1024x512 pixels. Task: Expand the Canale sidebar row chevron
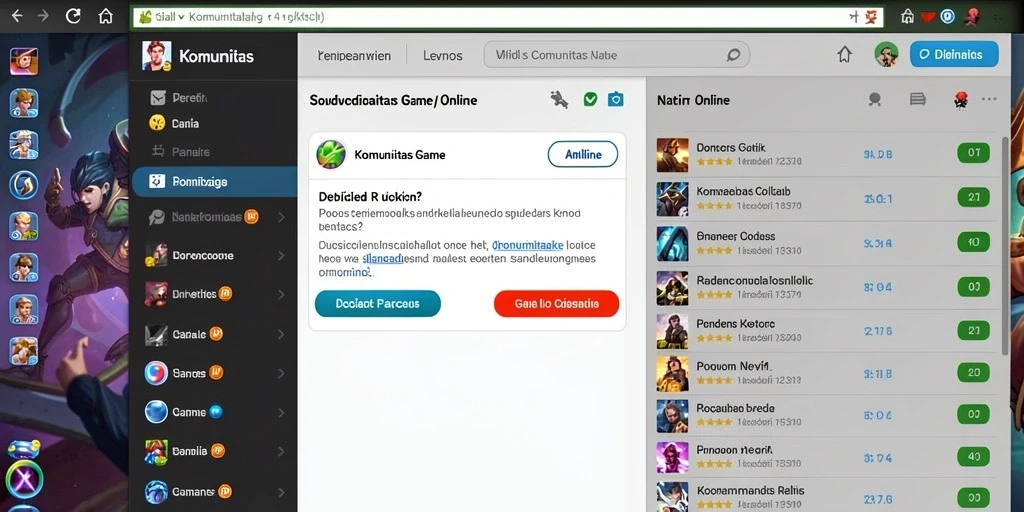point(281,334)
